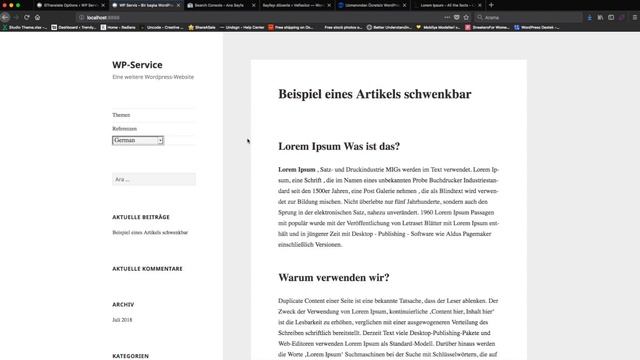Open the SneakersFor Women bookmark
This screenshot has width=640, height=360.
click(x=487, y=27)
